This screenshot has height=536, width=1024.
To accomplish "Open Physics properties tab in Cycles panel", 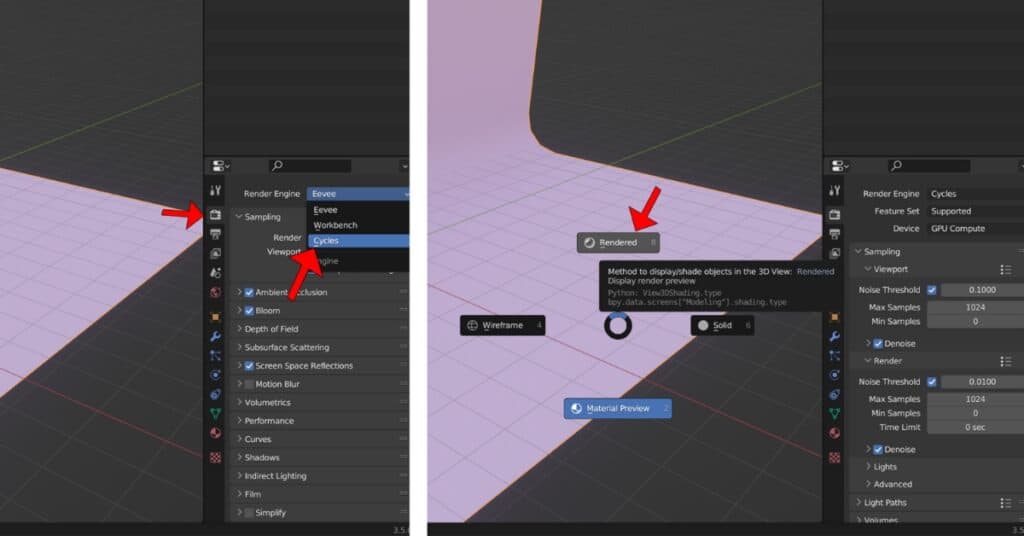I will click(834, 375).
